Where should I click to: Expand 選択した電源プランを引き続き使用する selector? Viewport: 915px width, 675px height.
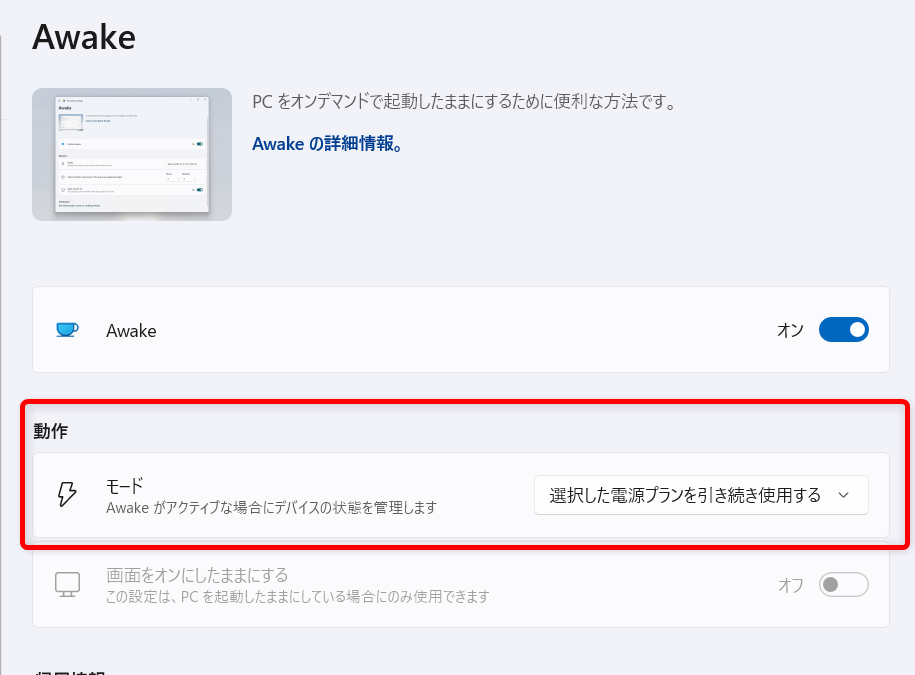coord(700,494)
